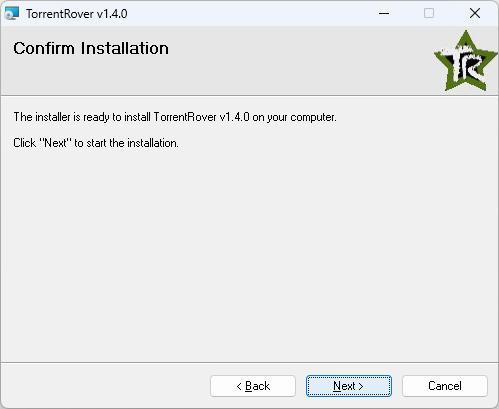Click the blank area of the dialog body
The height and width of the screenshot is (409, 499).
[x=249, y=253]
